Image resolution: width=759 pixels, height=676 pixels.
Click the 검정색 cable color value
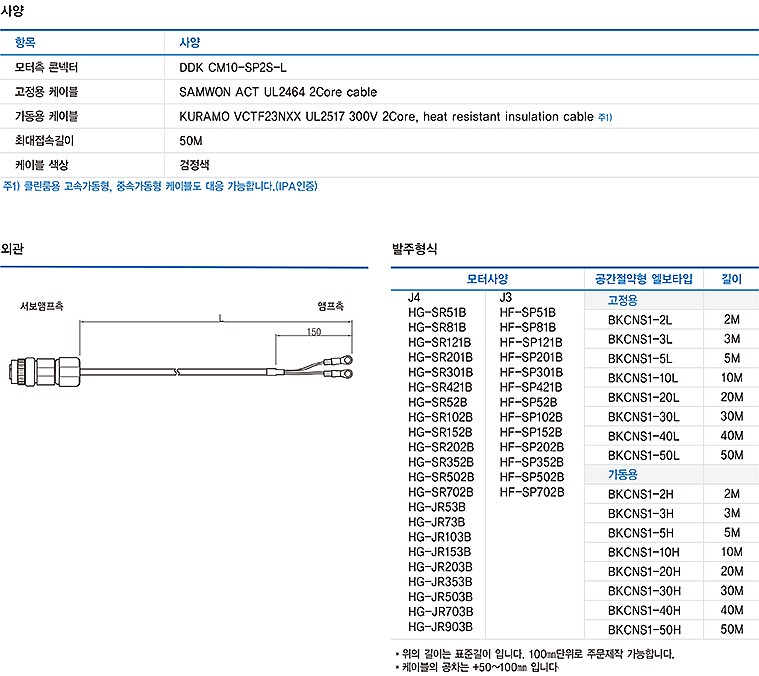(x=194, y=165)
